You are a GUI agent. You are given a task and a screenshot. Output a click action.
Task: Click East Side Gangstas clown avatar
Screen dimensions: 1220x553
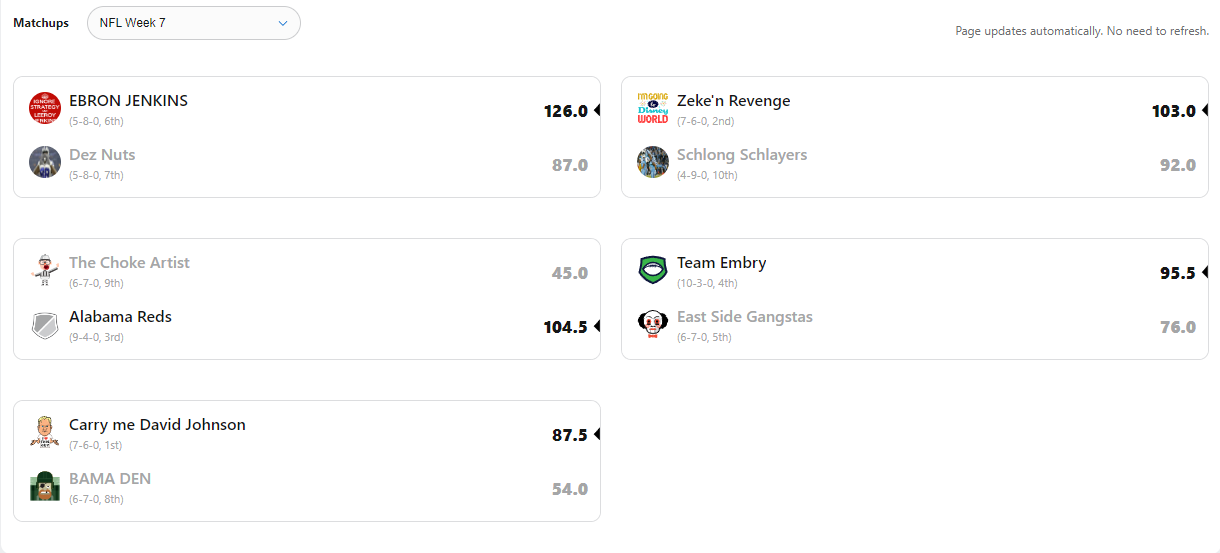coord(653,324)
